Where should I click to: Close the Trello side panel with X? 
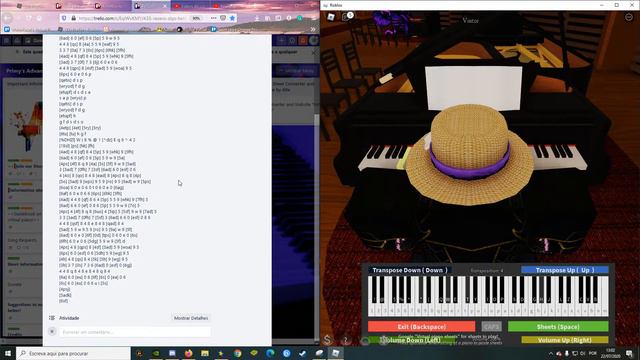coord(314,52)
